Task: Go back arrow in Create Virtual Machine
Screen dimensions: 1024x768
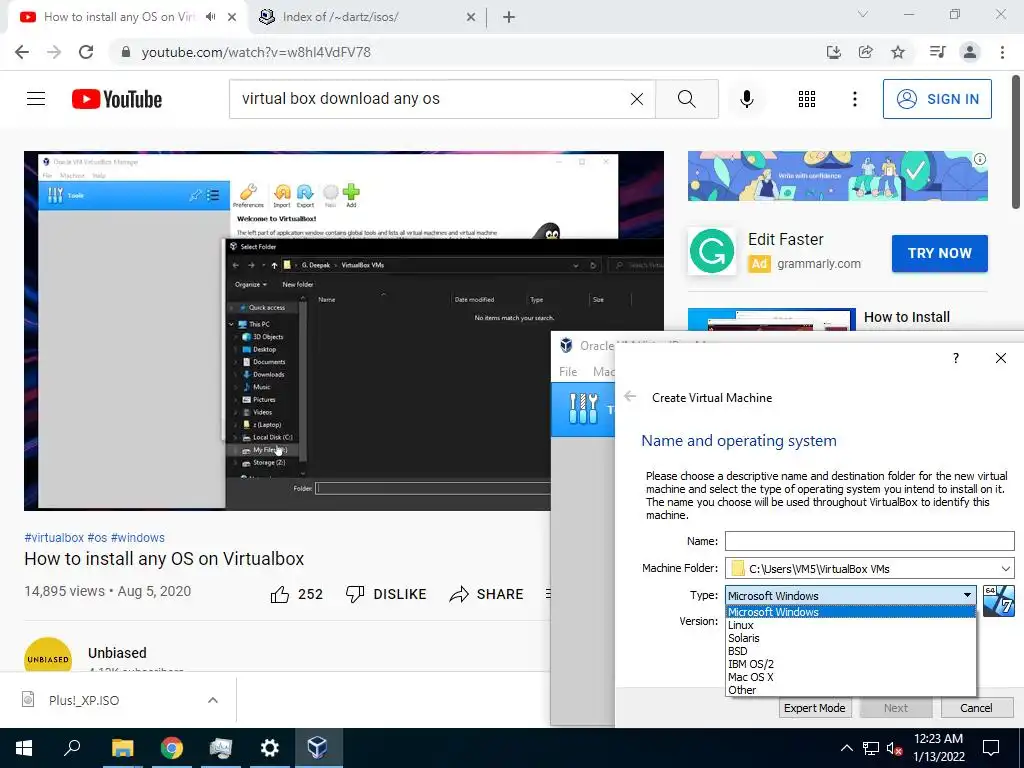Action: 630,396
